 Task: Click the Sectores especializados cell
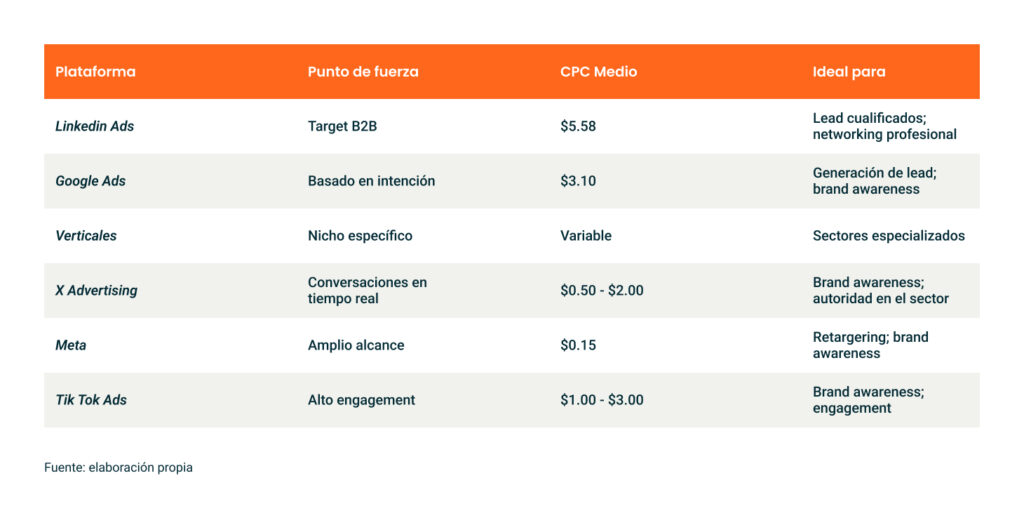coord(888,236)
